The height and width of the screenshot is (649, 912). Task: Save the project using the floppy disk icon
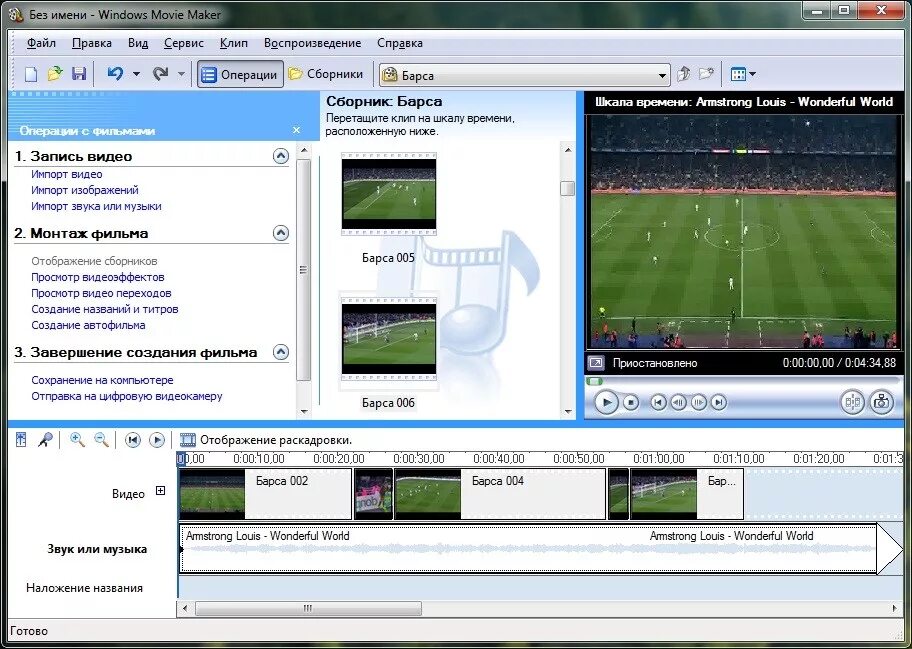coord(79,74)
